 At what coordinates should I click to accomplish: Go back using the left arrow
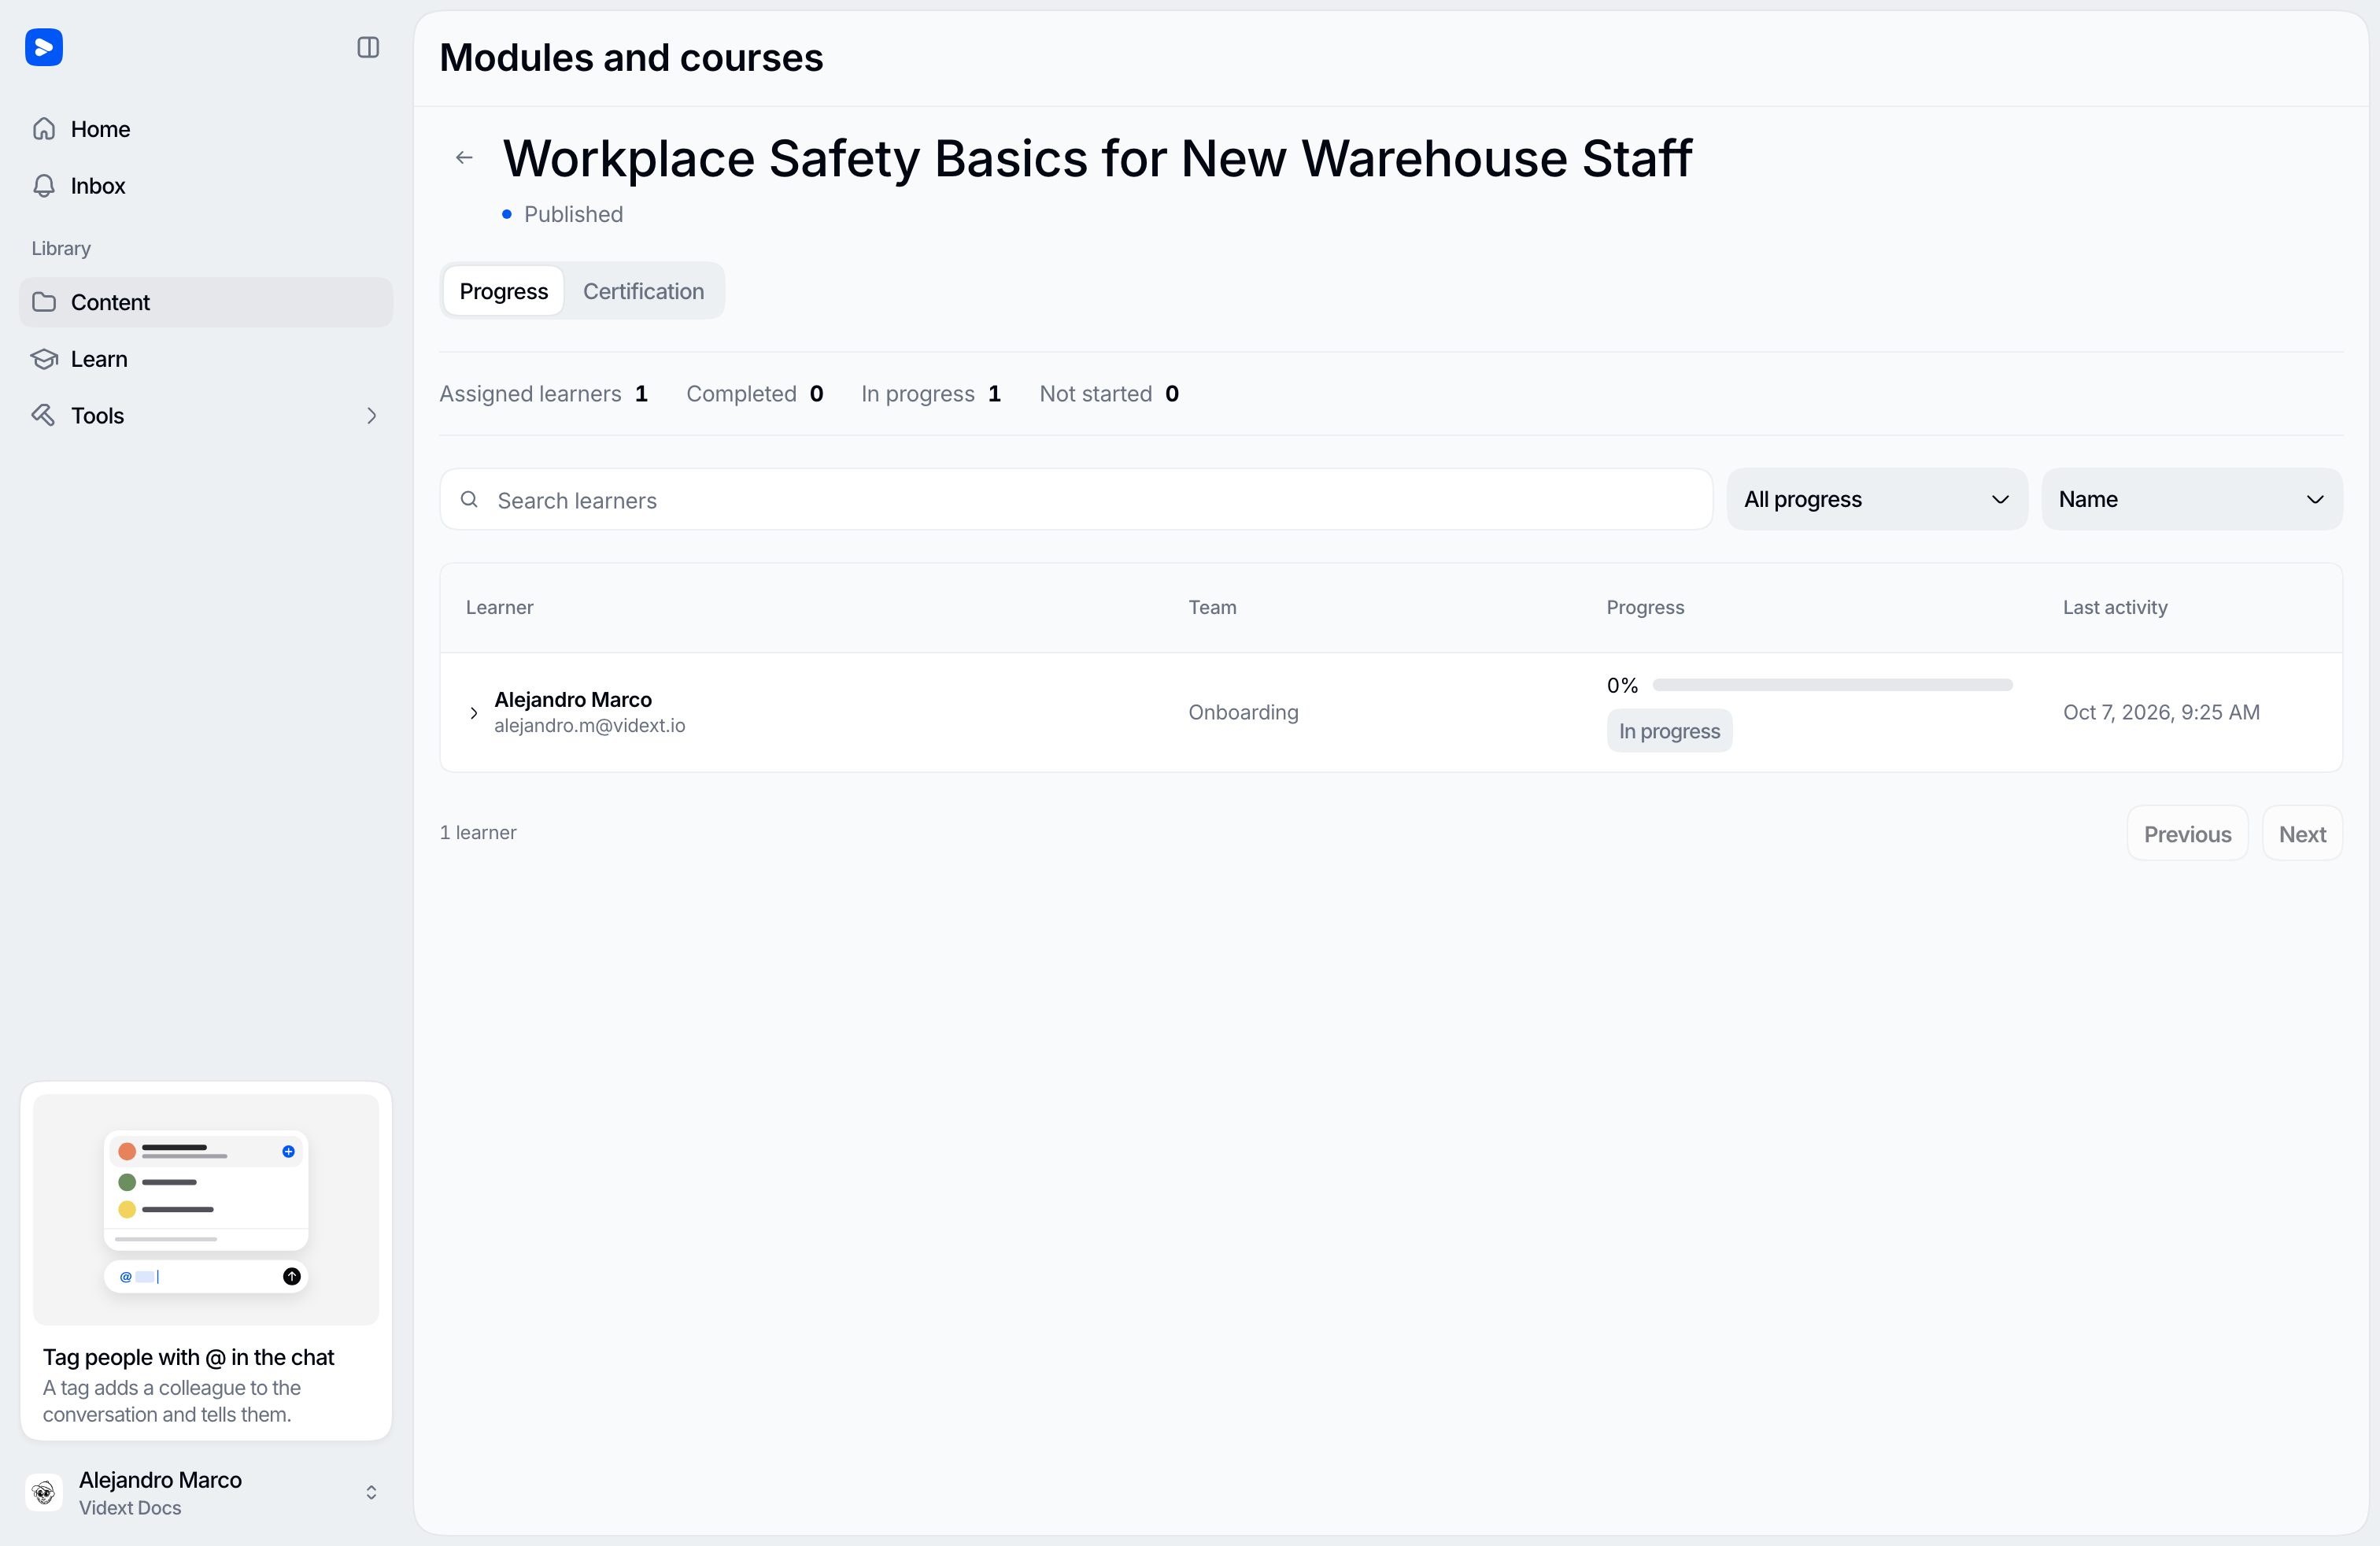click(464, 157)
